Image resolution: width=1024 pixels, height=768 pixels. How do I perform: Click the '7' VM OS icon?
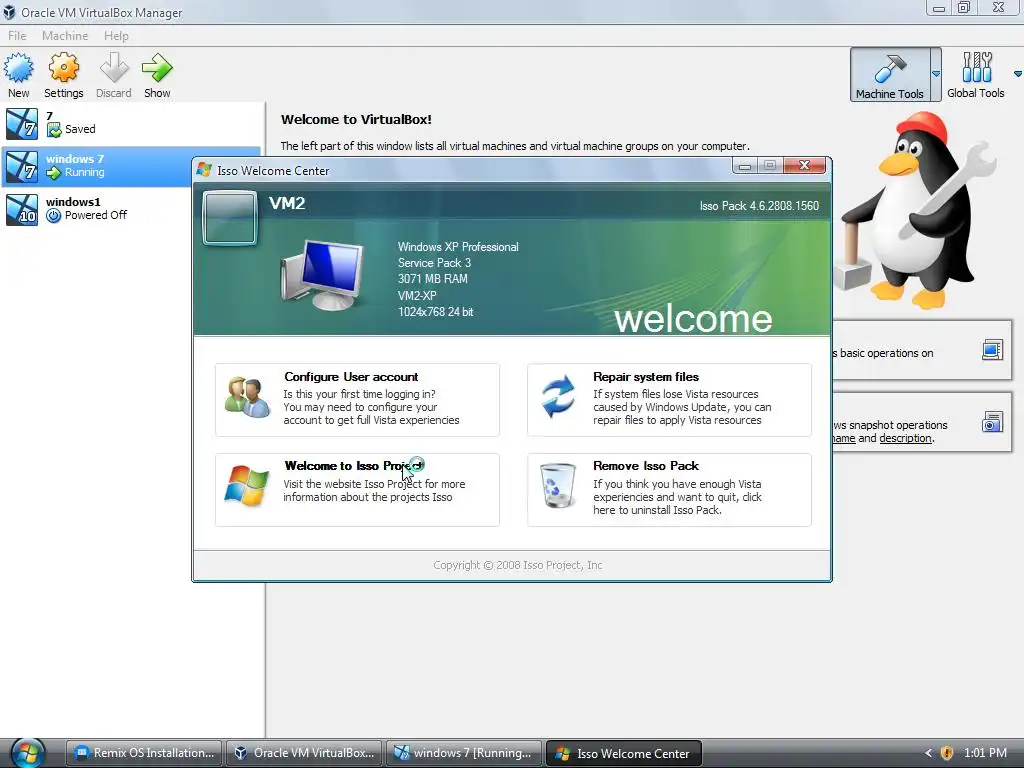click(22, 123)
